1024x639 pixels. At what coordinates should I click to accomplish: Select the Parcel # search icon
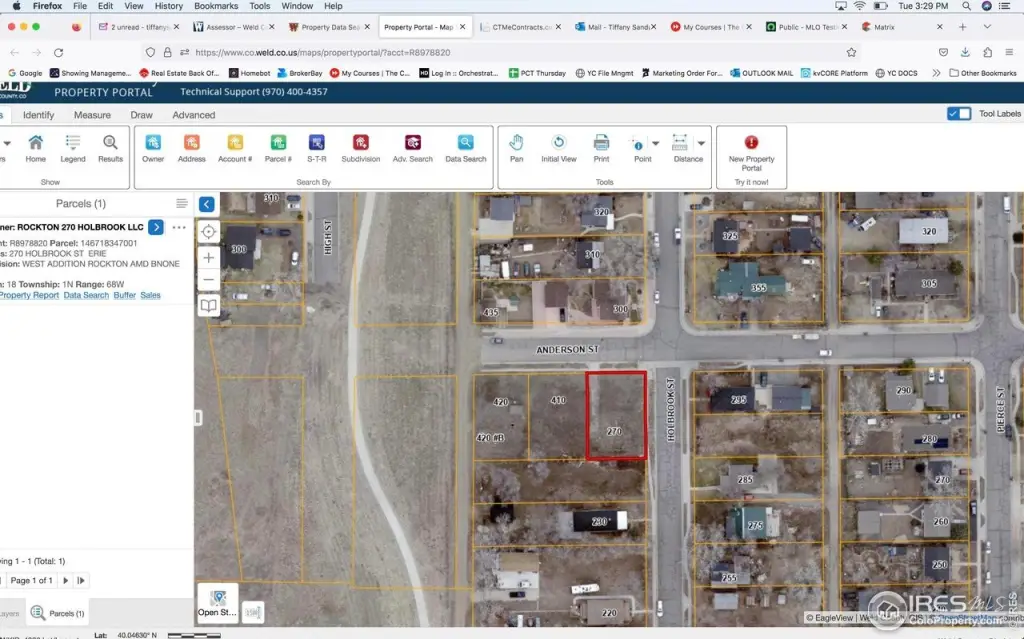click(x=278, y=147)
